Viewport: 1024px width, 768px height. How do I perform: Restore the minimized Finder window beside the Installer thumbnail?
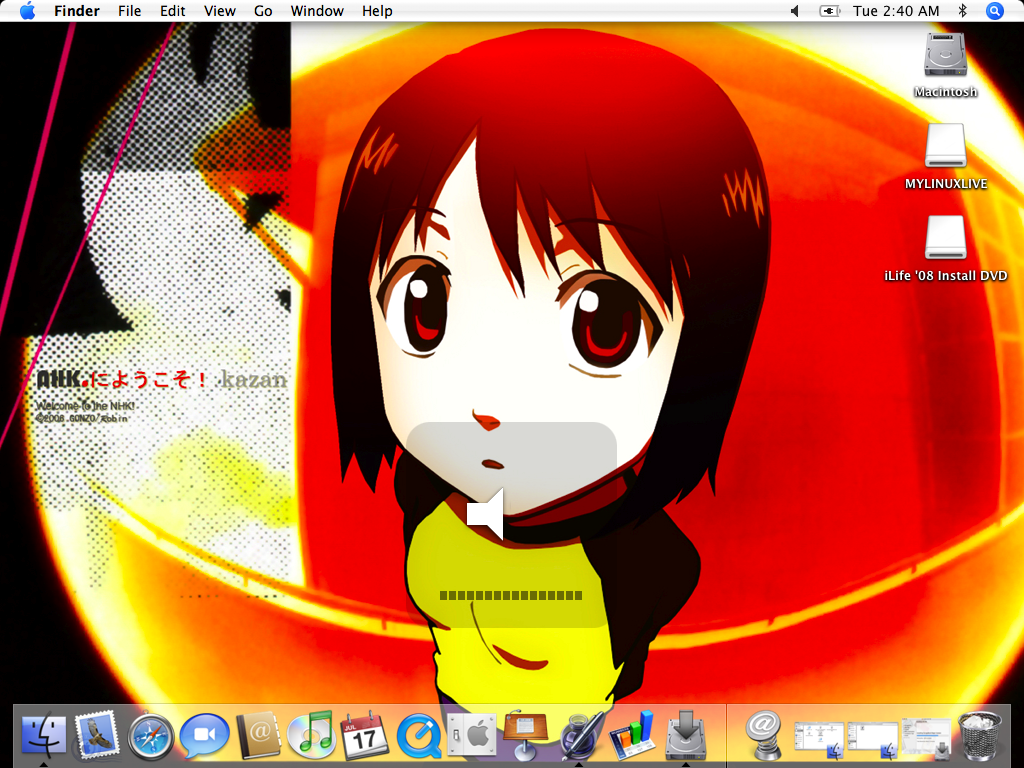872,741
